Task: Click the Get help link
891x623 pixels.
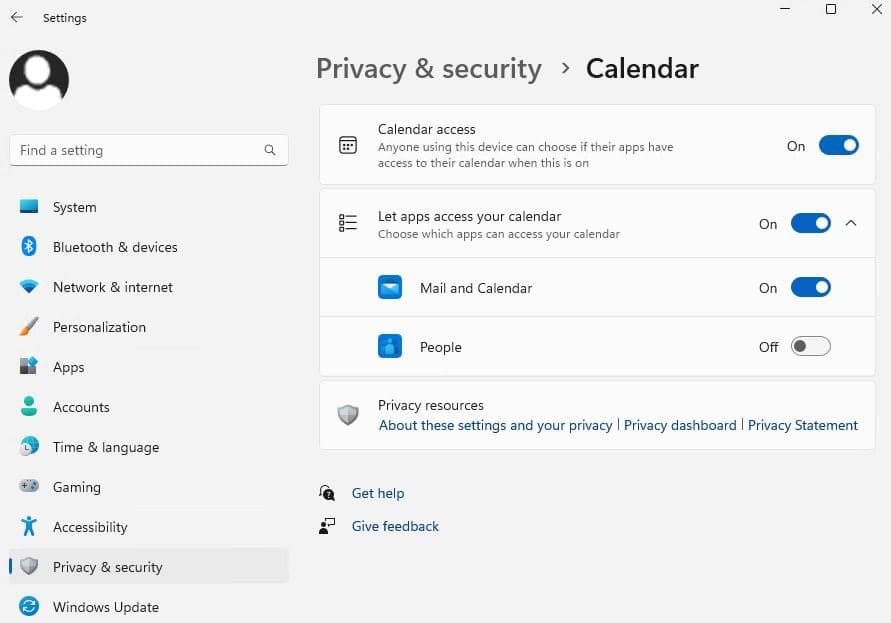Action: (378, 493)
